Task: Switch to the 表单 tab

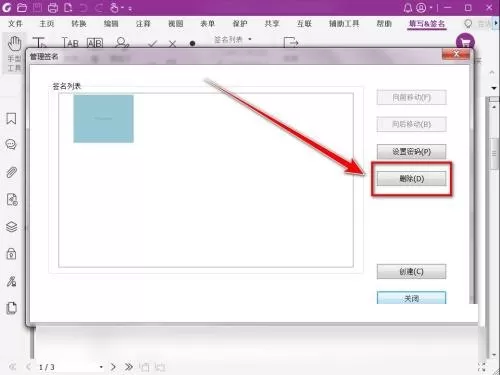Action: 208,24
